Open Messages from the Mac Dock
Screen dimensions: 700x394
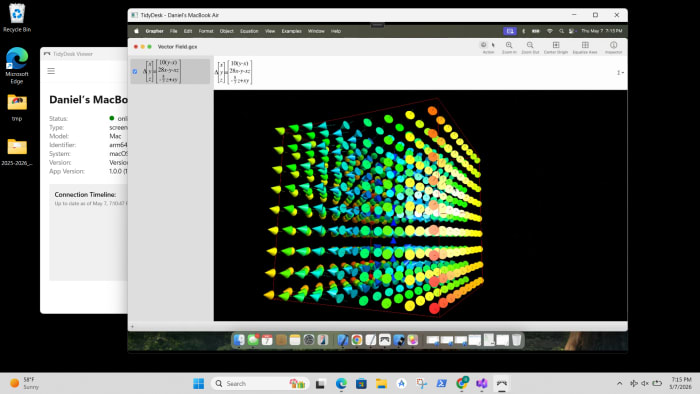(253, 340)
